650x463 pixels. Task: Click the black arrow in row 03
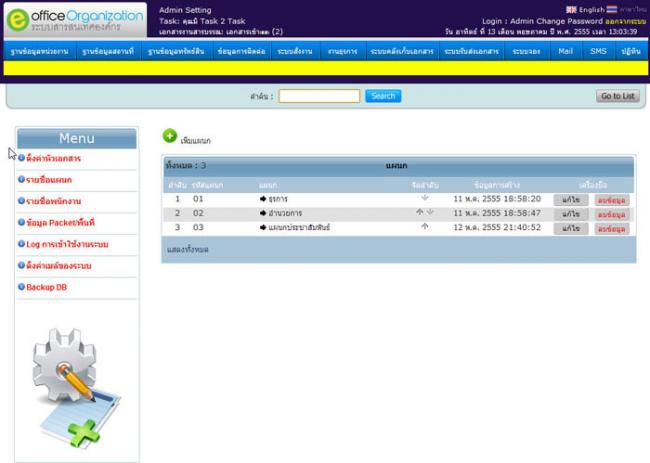[x=263, y=227]
